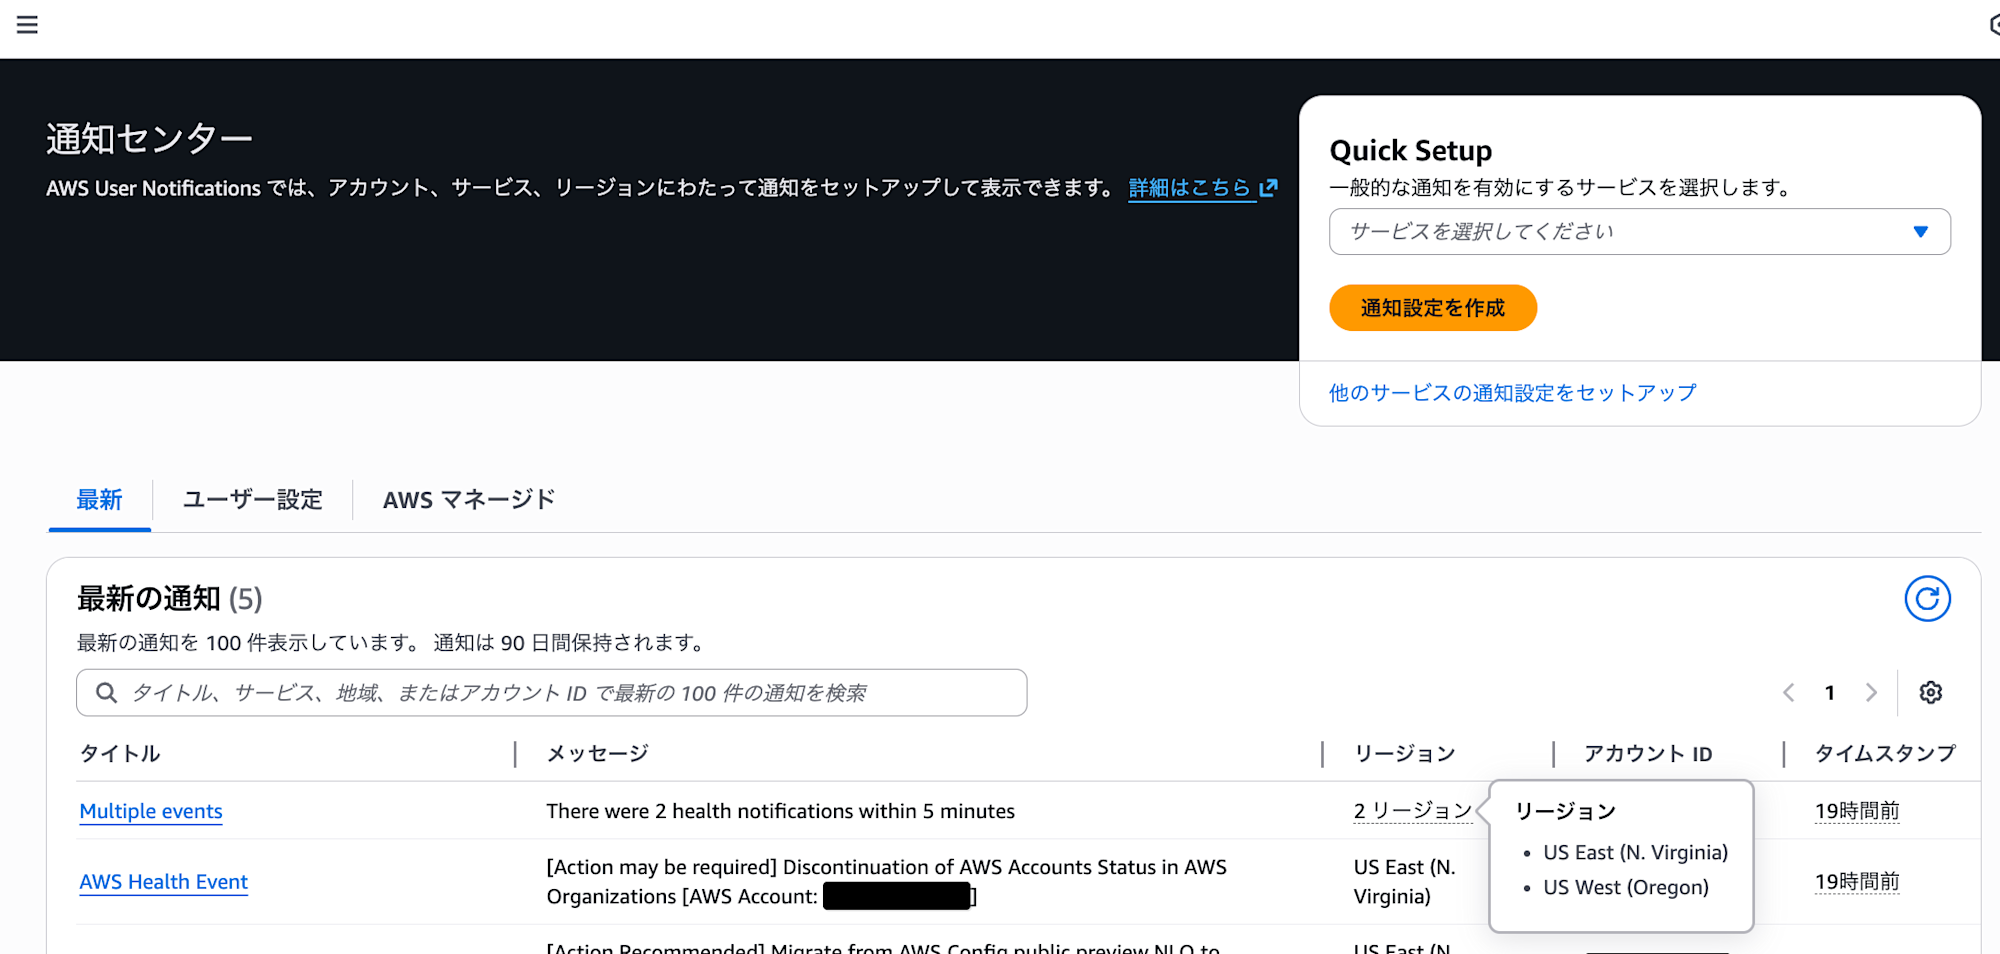Viewport: 2000px width, 954px height.
Task: Open the notification table preferences gear
Action: 1931,692
